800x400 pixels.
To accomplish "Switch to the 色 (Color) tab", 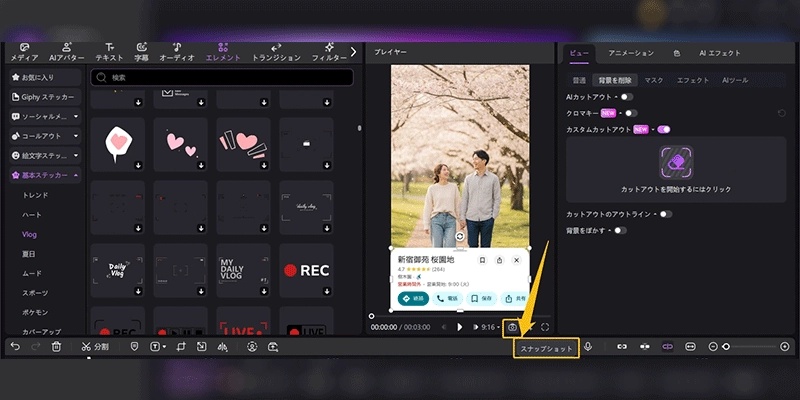I will click(677, 53).
